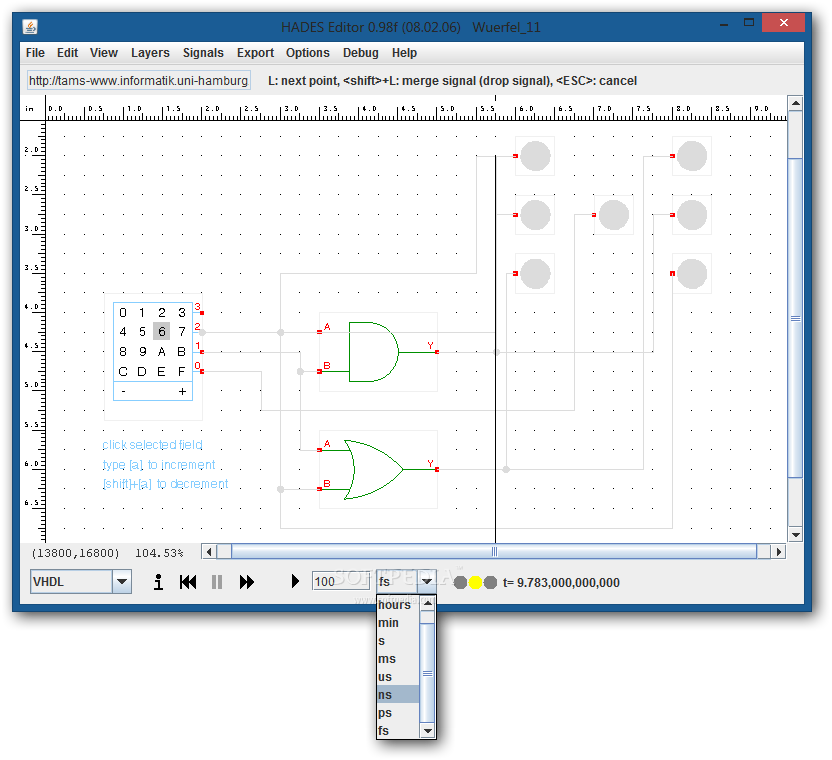
Task: Rewind the simulation to start
Action: click(188, 582)
